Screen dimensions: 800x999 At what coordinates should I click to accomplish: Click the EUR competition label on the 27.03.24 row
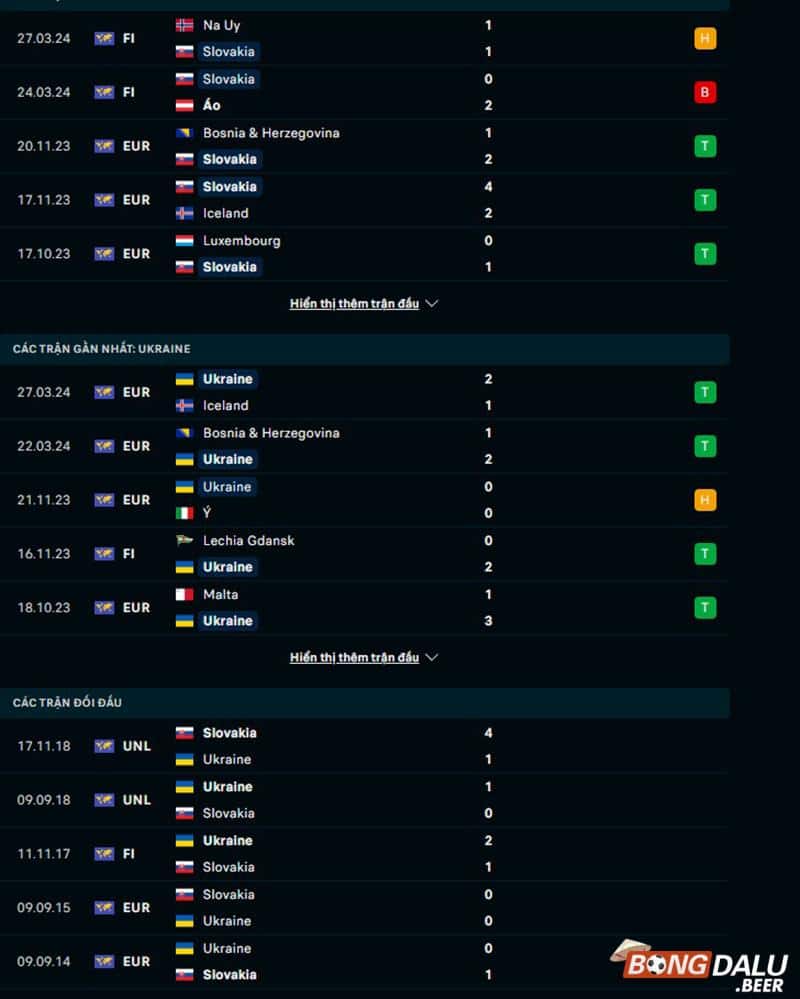click(135, 392)
